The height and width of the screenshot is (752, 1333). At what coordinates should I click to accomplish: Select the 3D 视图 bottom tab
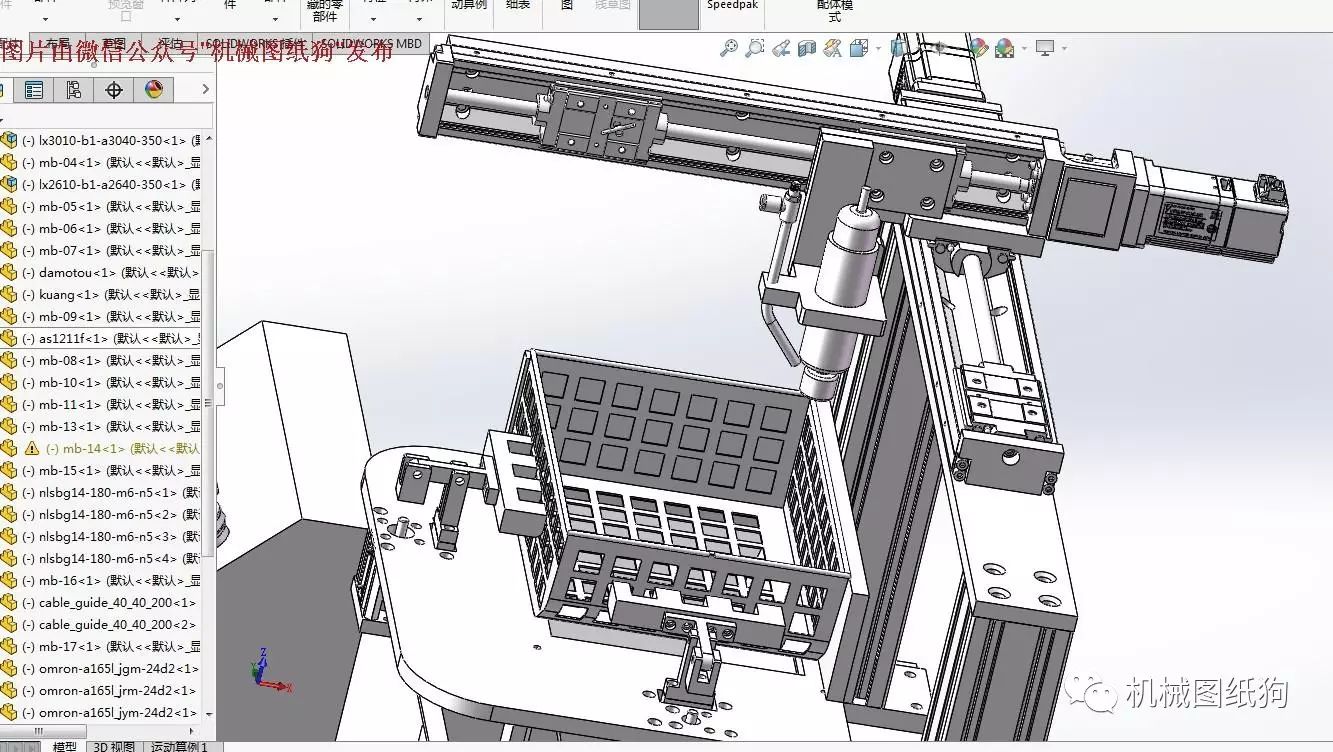coord(114,746)
